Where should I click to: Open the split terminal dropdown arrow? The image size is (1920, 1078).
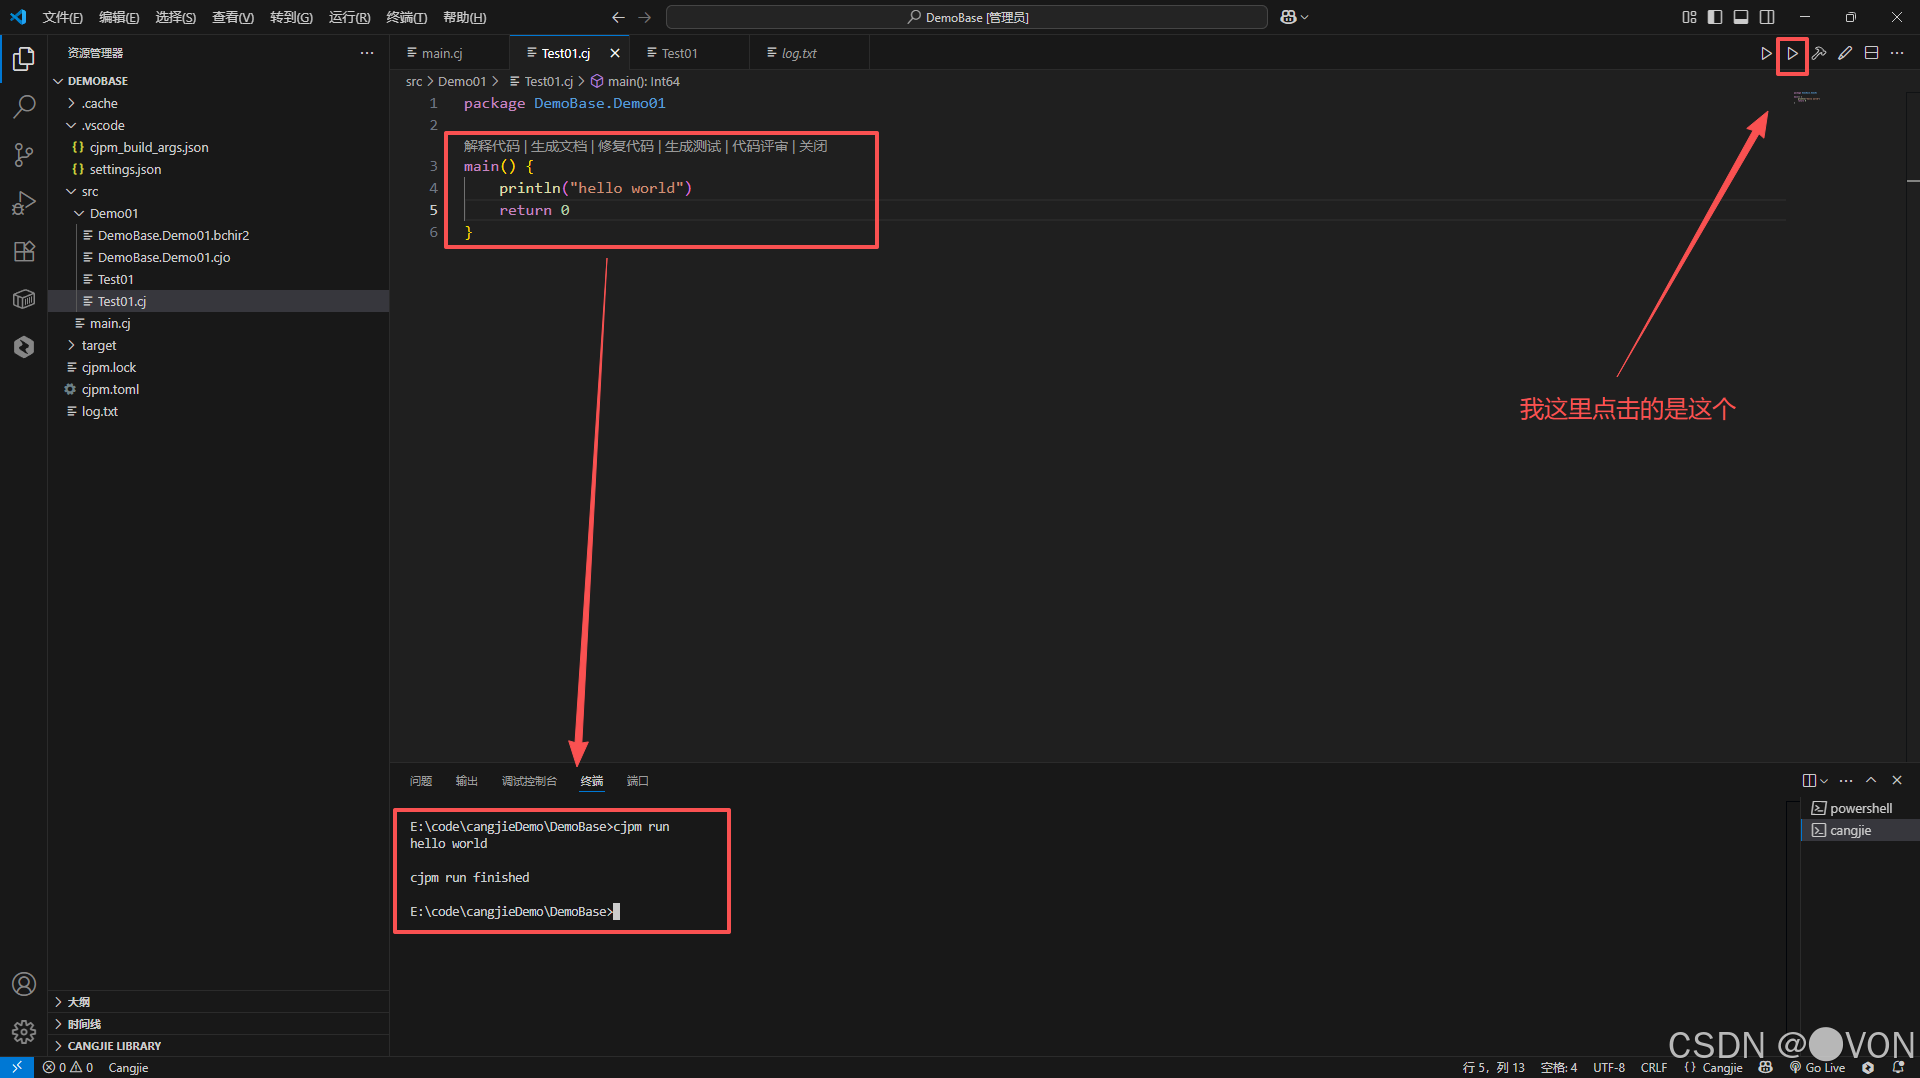click(x=1824, y=781)
